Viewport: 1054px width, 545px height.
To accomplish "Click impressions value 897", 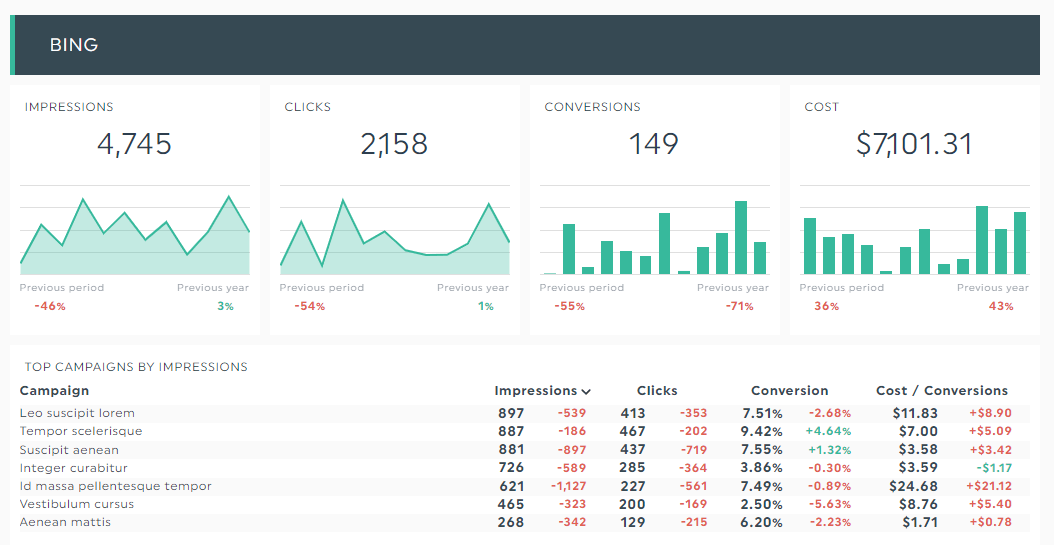I will [x=511, y=413].
